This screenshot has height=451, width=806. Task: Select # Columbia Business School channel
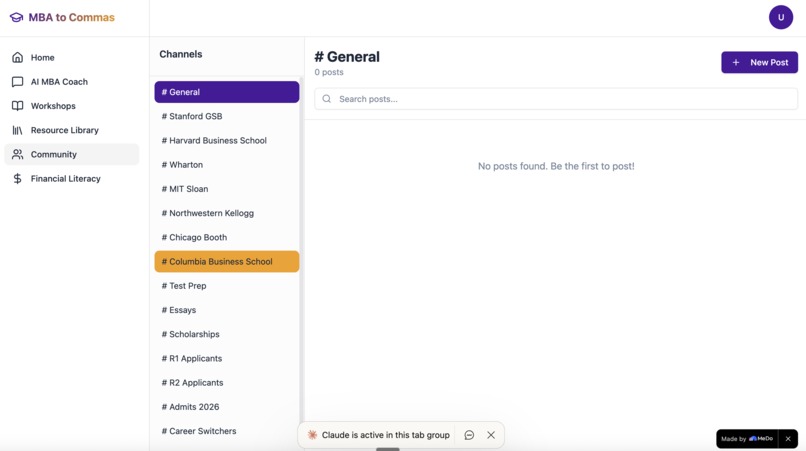tap(227, 261)
